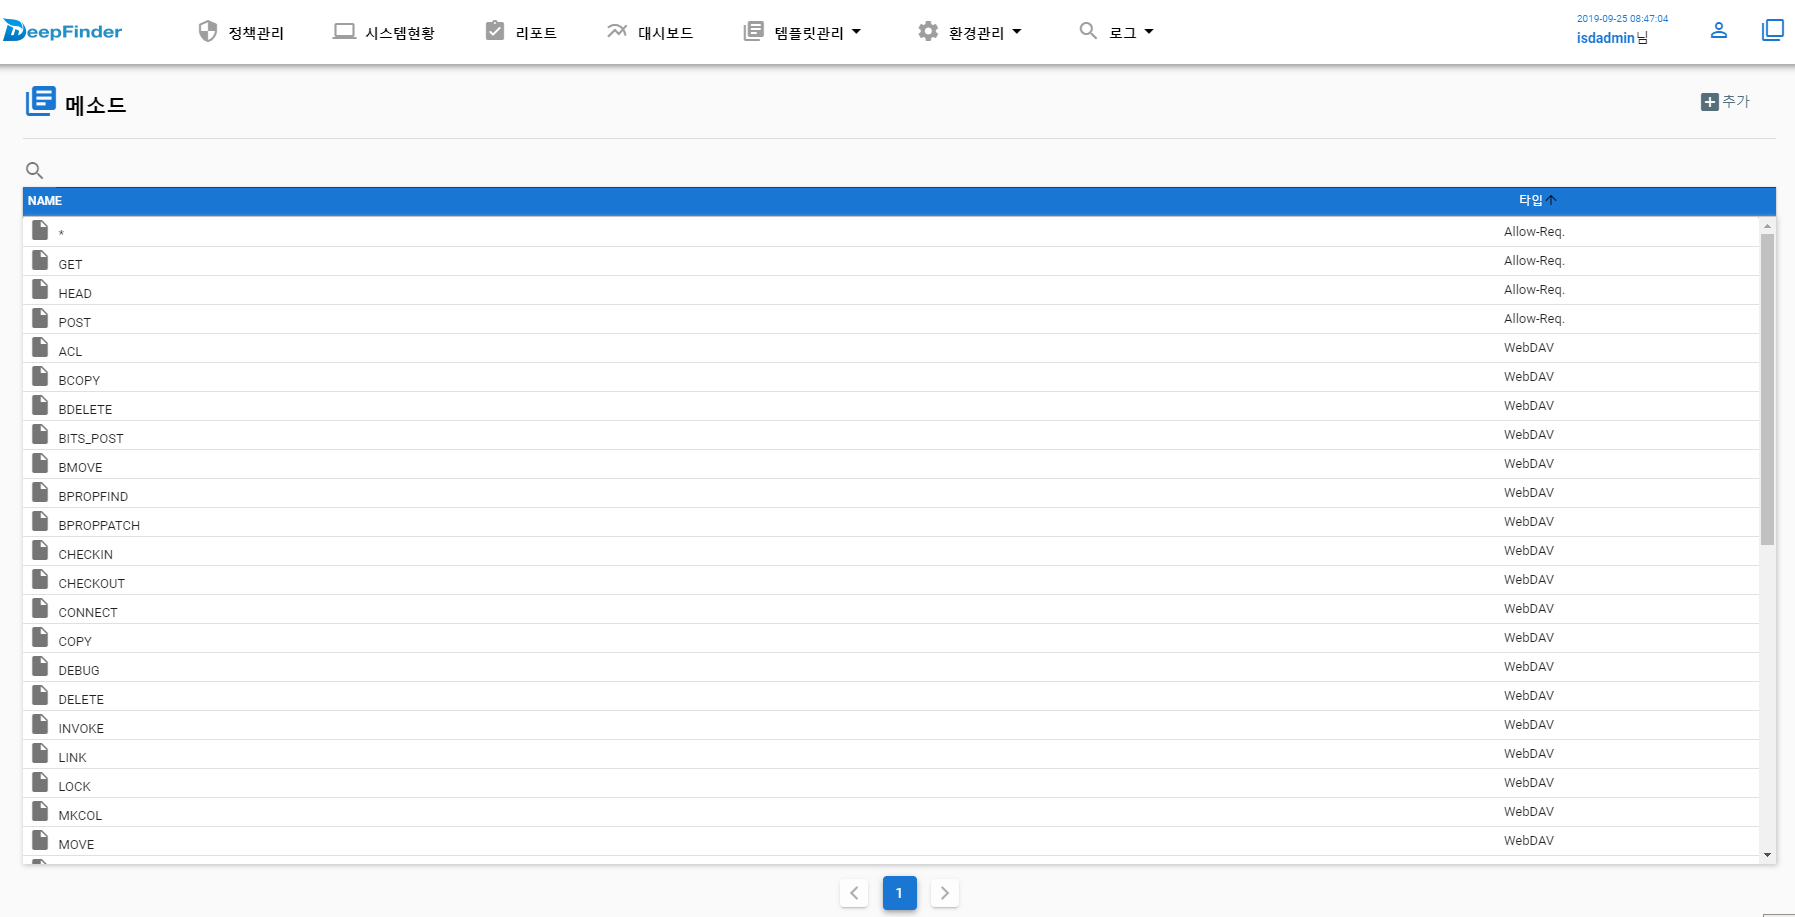This screenshot has height=917, width=1795.
Task: Click the file icon in the CONNECT row
Action: pyautogui.click(x=40, y=608)
